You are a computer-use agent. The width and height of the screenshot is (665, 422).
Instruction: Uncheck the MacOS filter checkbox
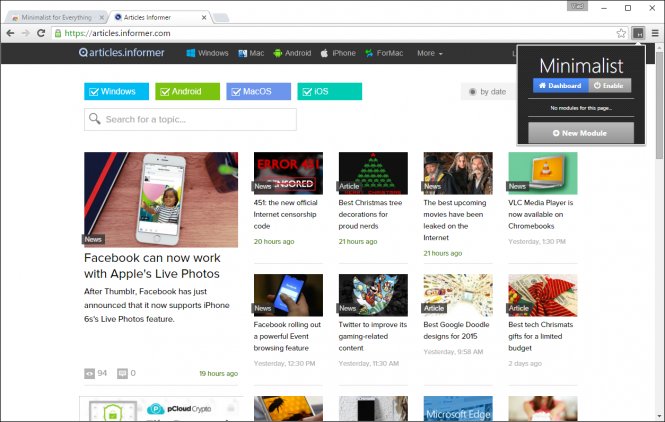236,92
